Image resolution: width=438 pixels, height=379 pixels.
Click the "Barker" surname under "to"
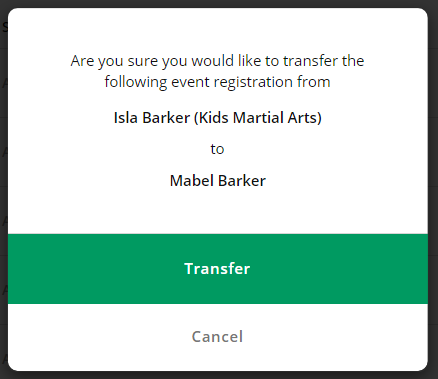coord(242,181)
